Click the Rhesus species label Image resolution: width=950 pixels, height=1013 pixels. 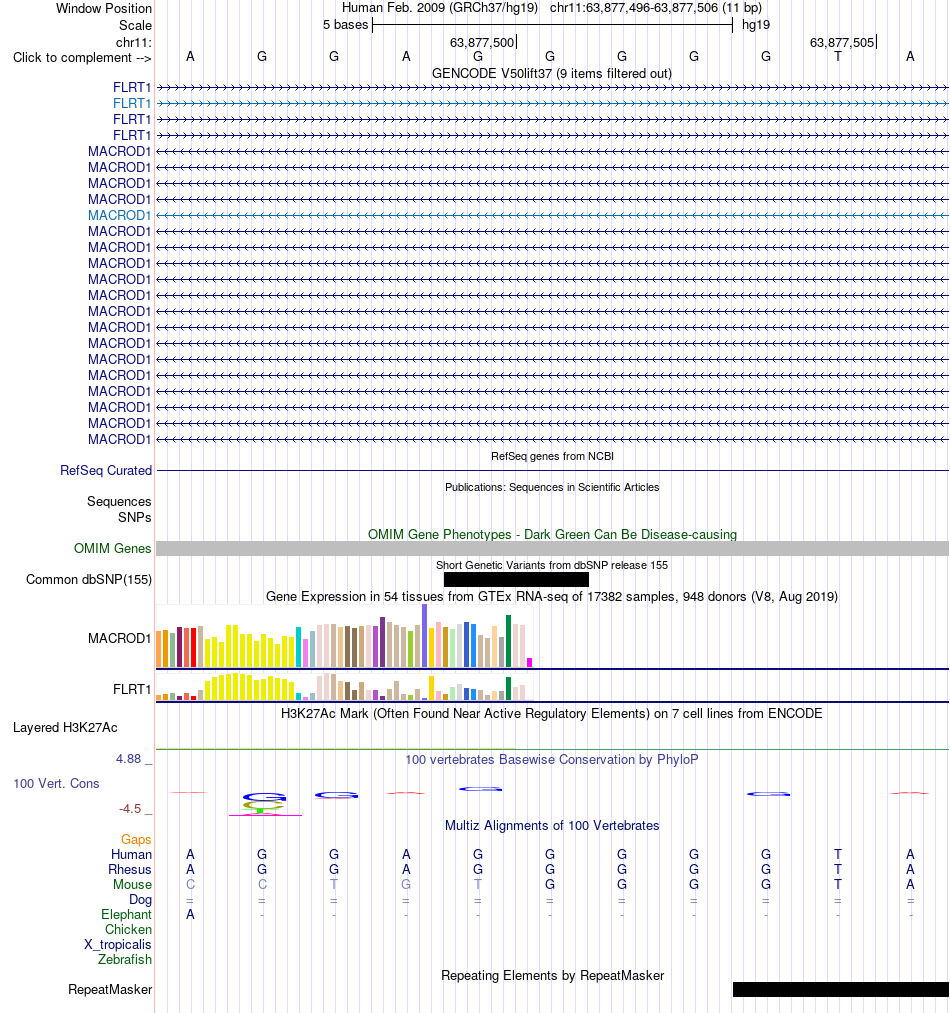click(130, 870)
